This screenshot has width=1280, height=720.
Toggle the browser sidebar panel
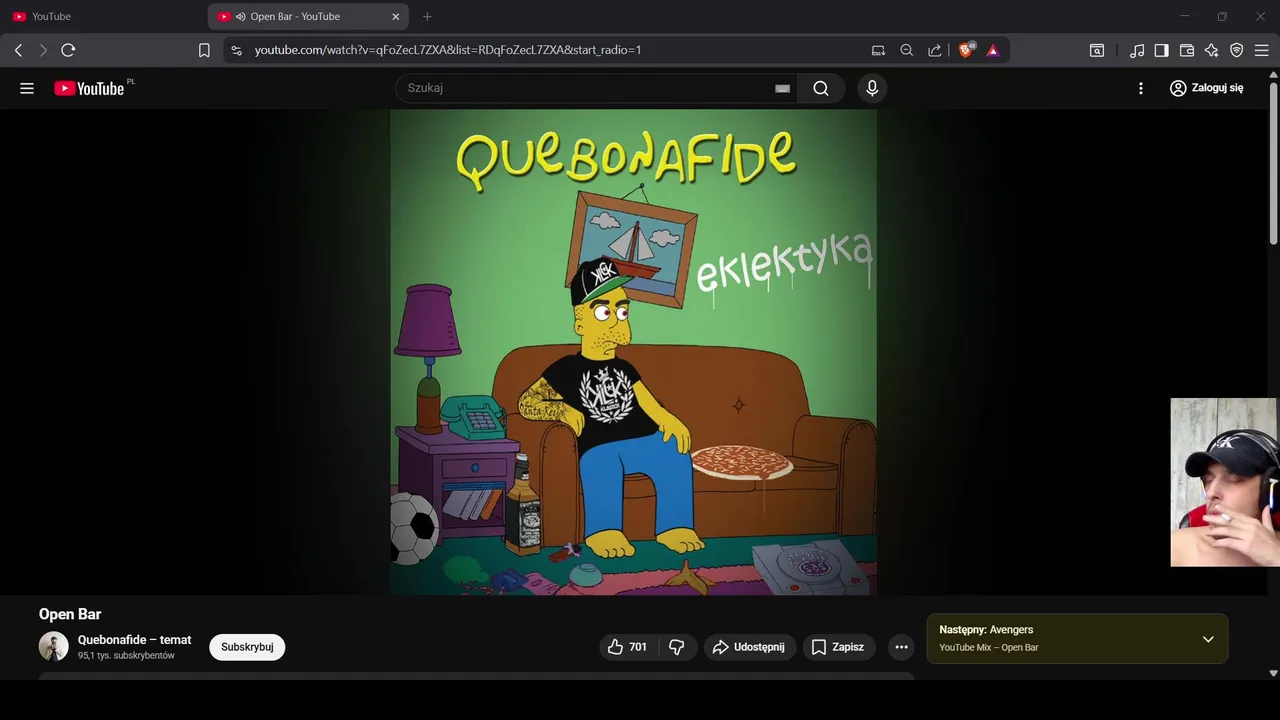(x=1161, y=50)
